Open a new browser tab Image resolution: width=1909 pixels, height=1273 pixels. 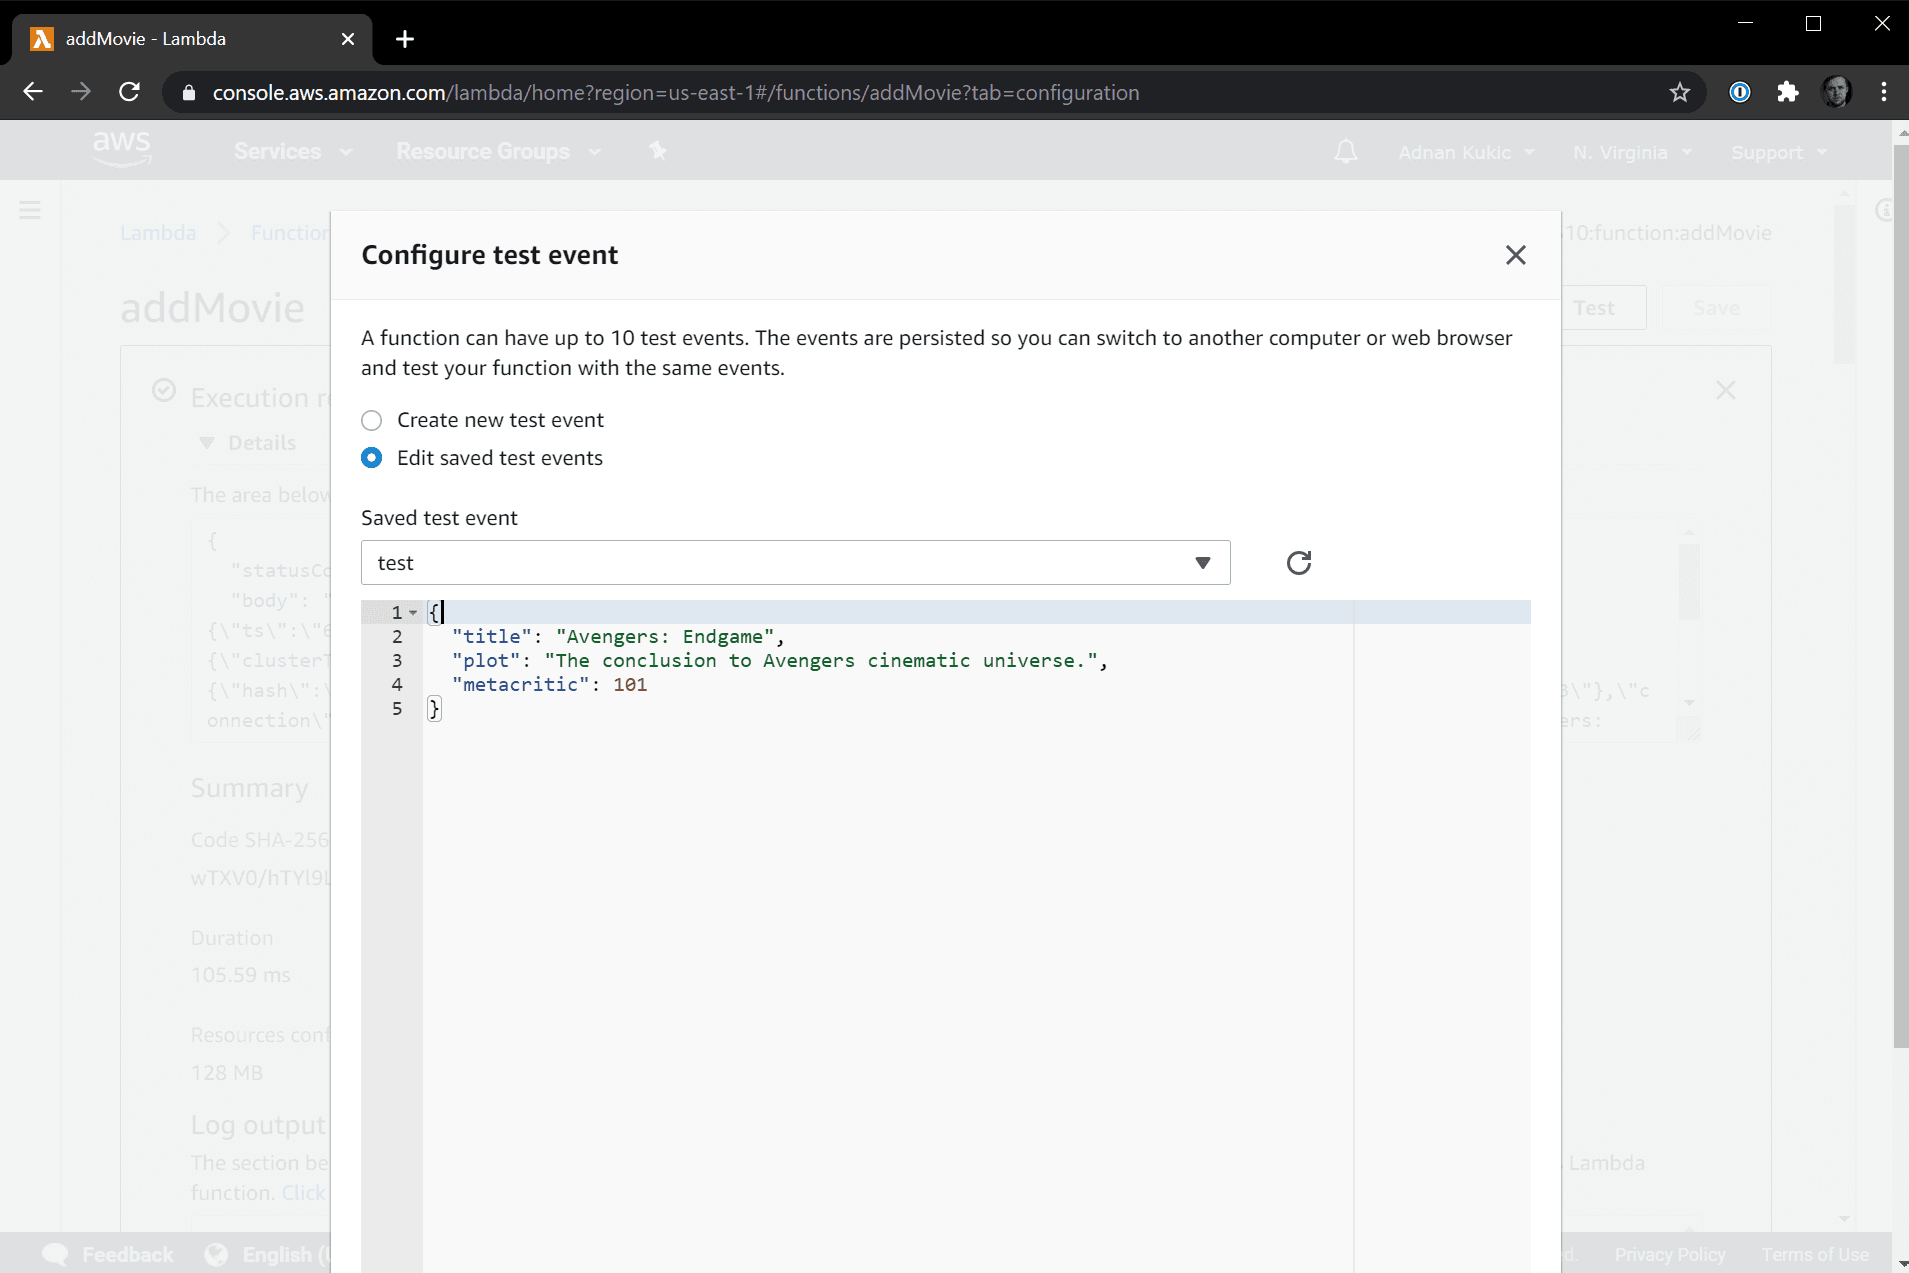pos(404,39)
